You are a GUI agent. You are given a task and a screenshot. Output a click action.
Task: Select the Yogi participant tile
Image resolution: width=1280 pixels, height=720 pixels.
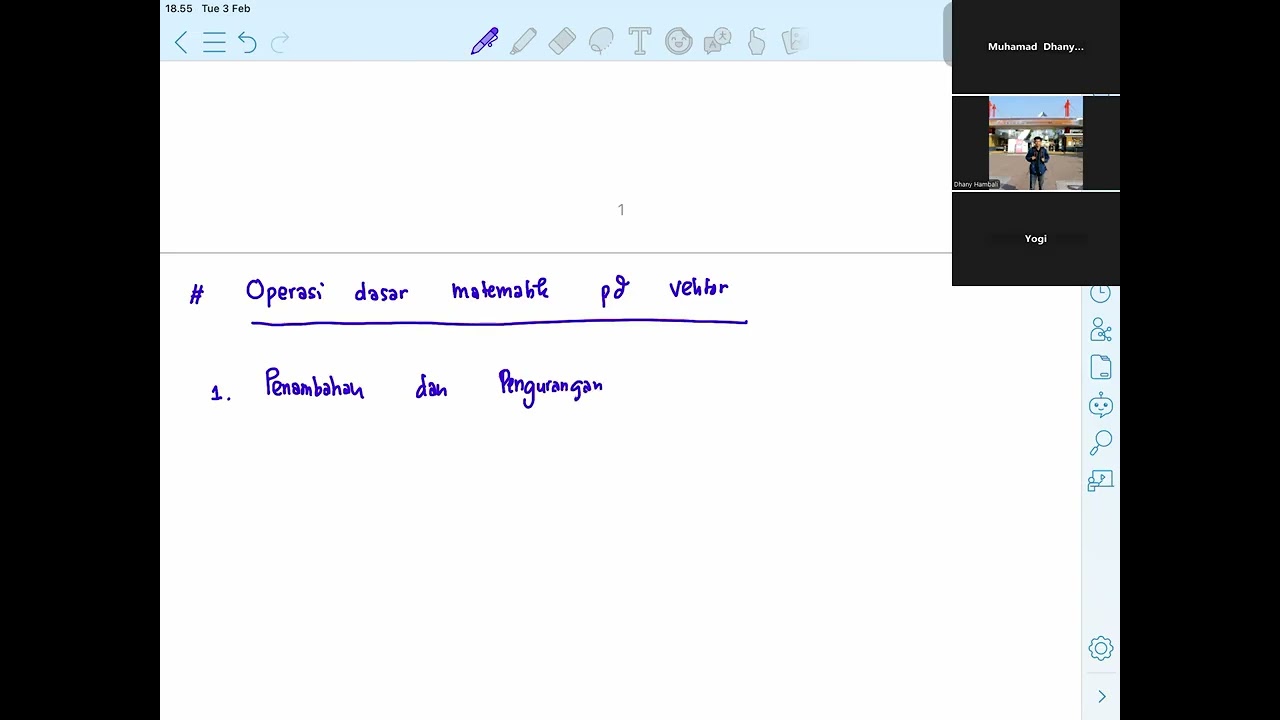1036,239
